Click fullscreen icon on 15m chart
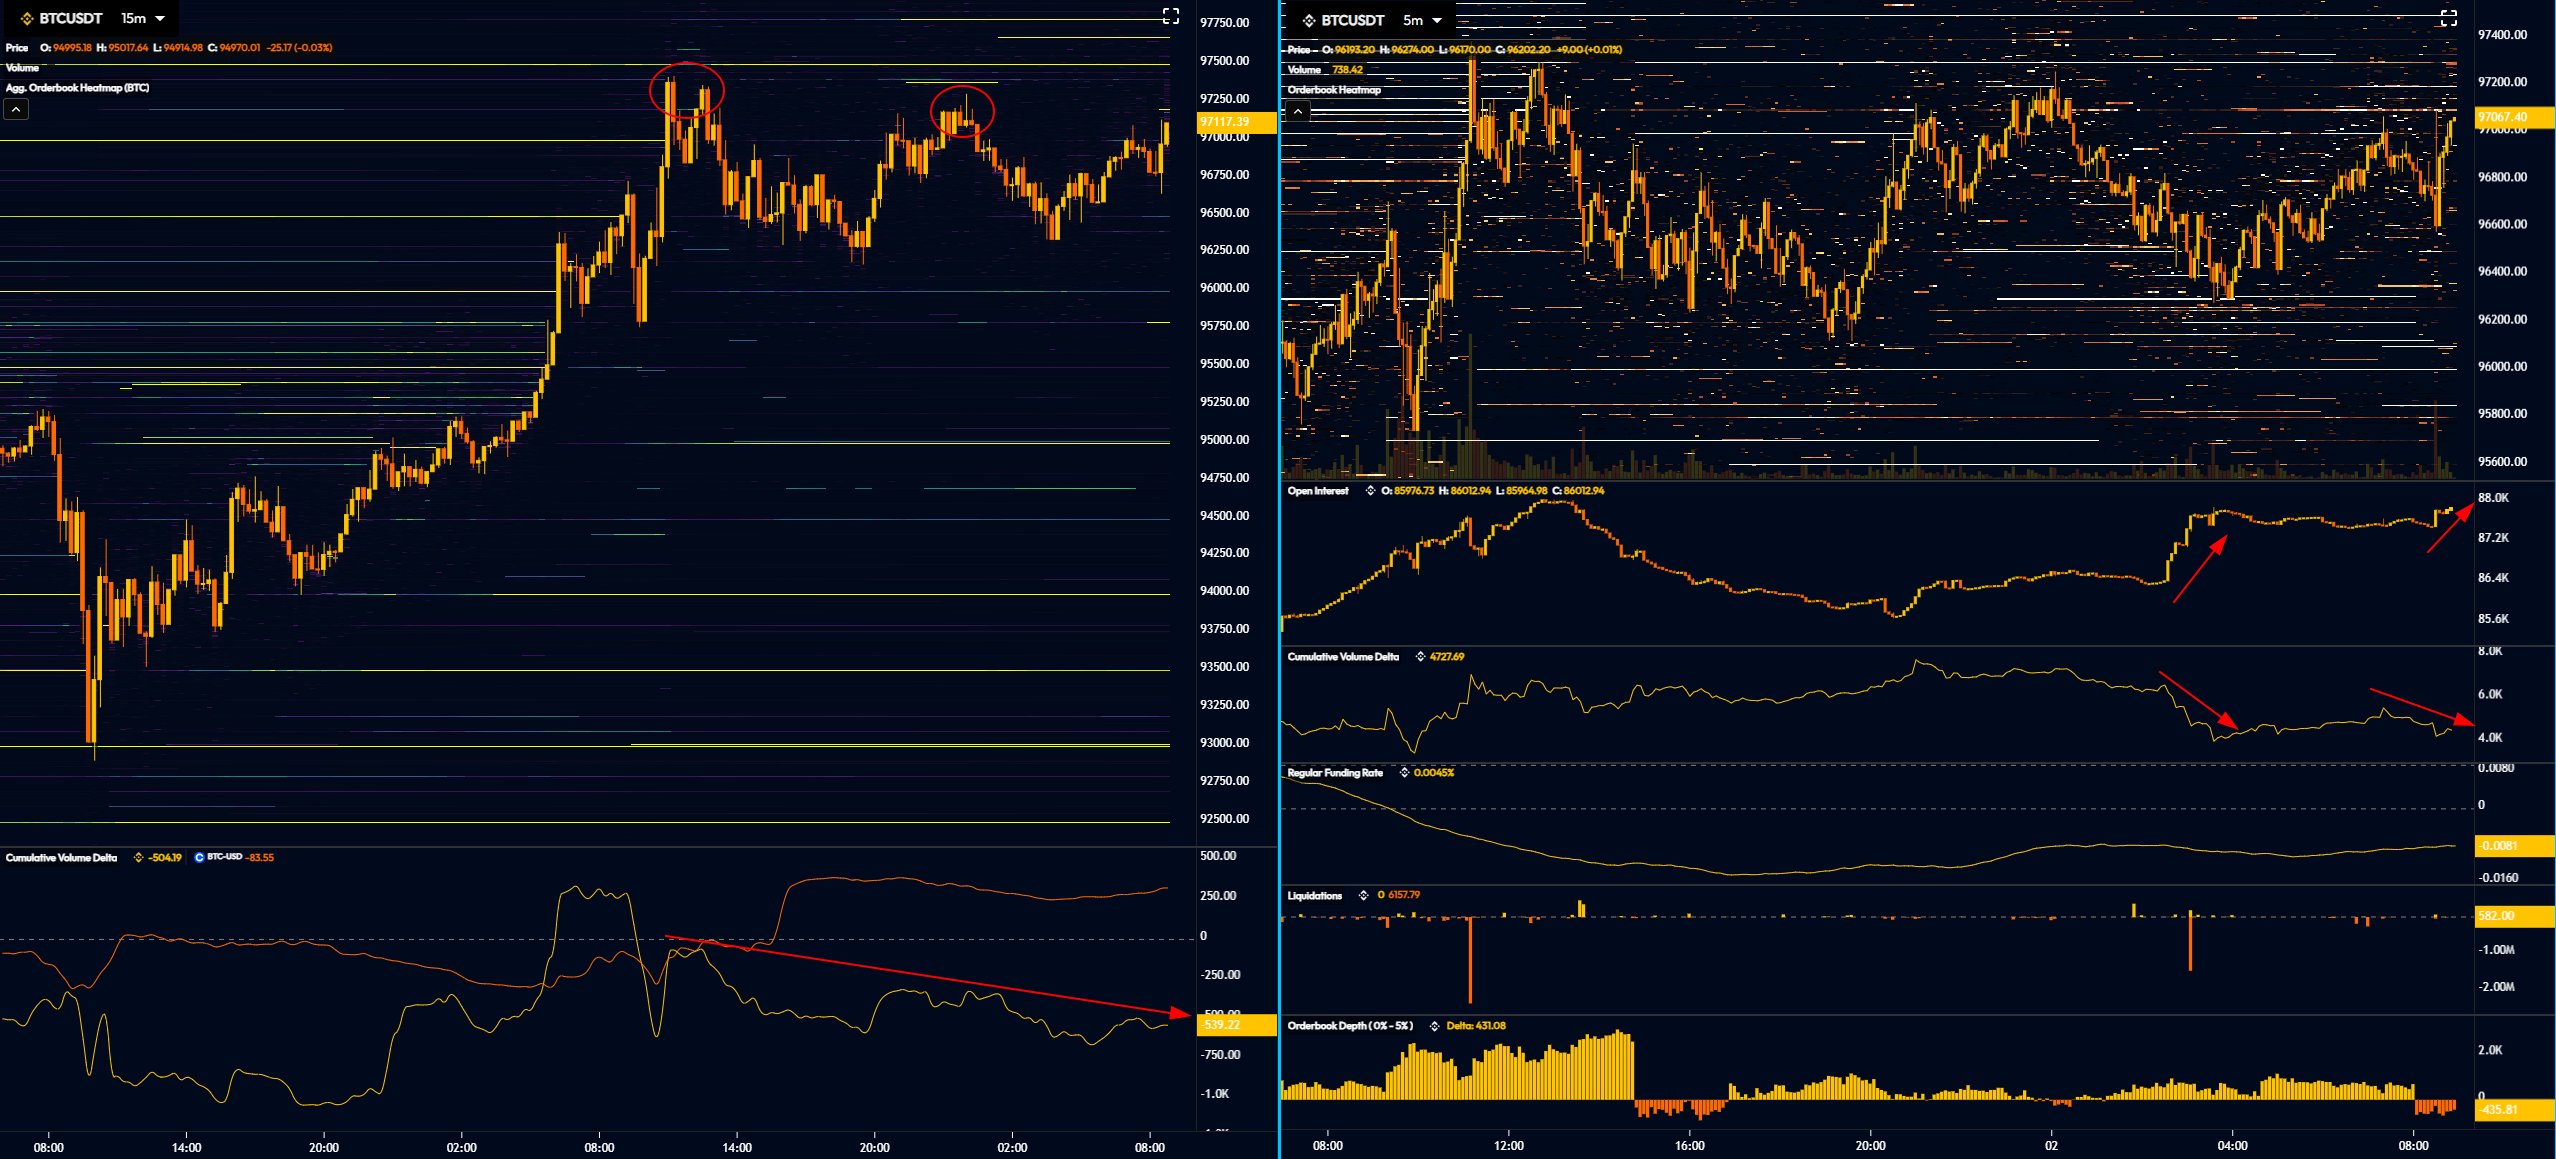Viewport: 2556px width, 1159px height. click(1170, 16)
